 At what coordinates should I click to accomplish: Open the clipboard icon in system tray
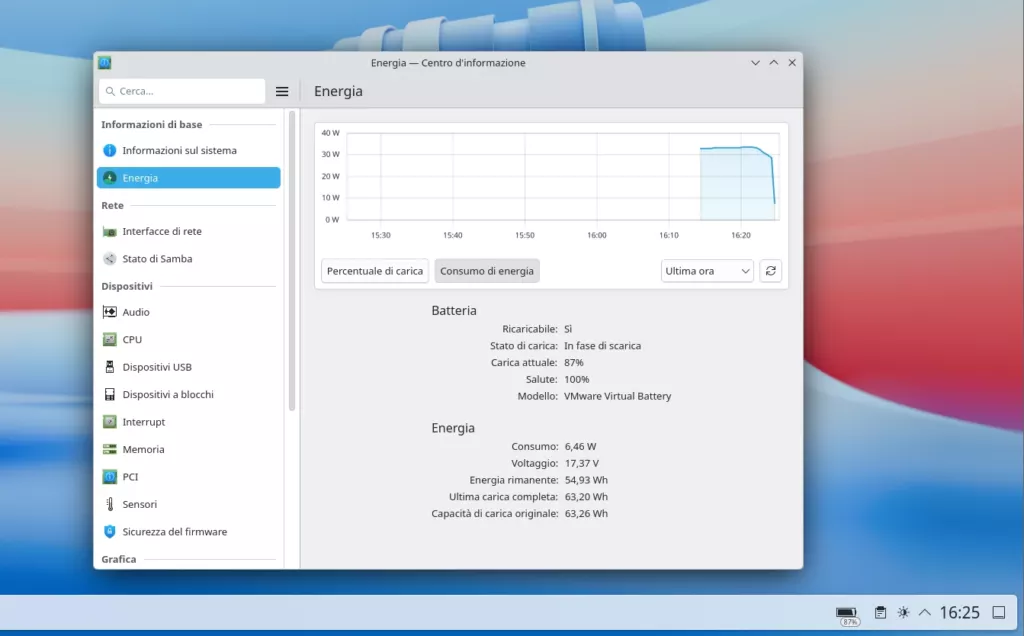point(880,612)
